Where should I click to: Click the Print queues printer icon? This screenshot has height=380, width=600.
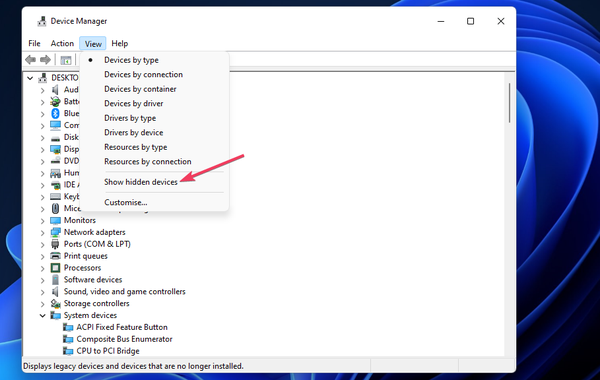(55, 256)
